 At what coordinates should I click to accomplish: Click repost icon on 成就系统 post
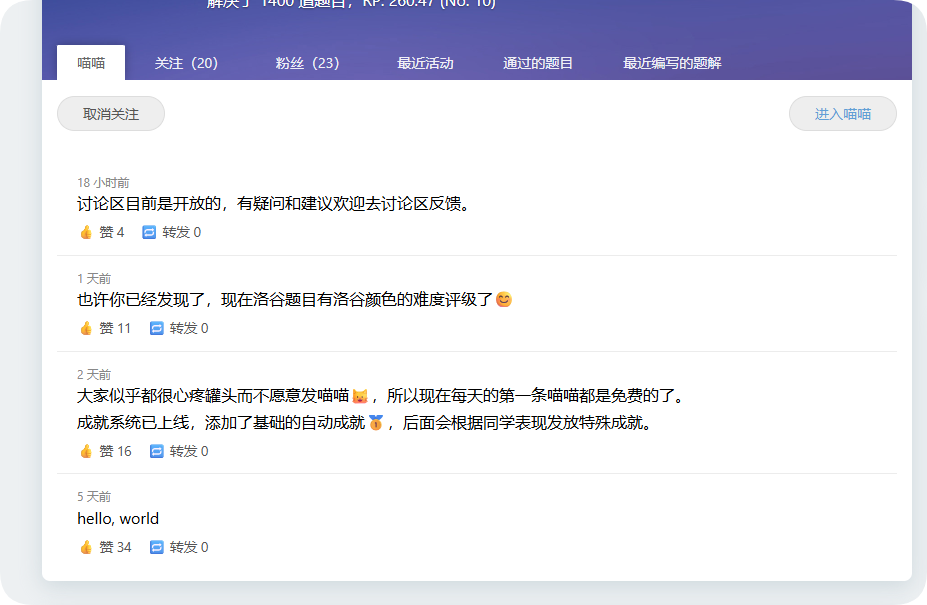pyautogui.click(x=156, y=451)
